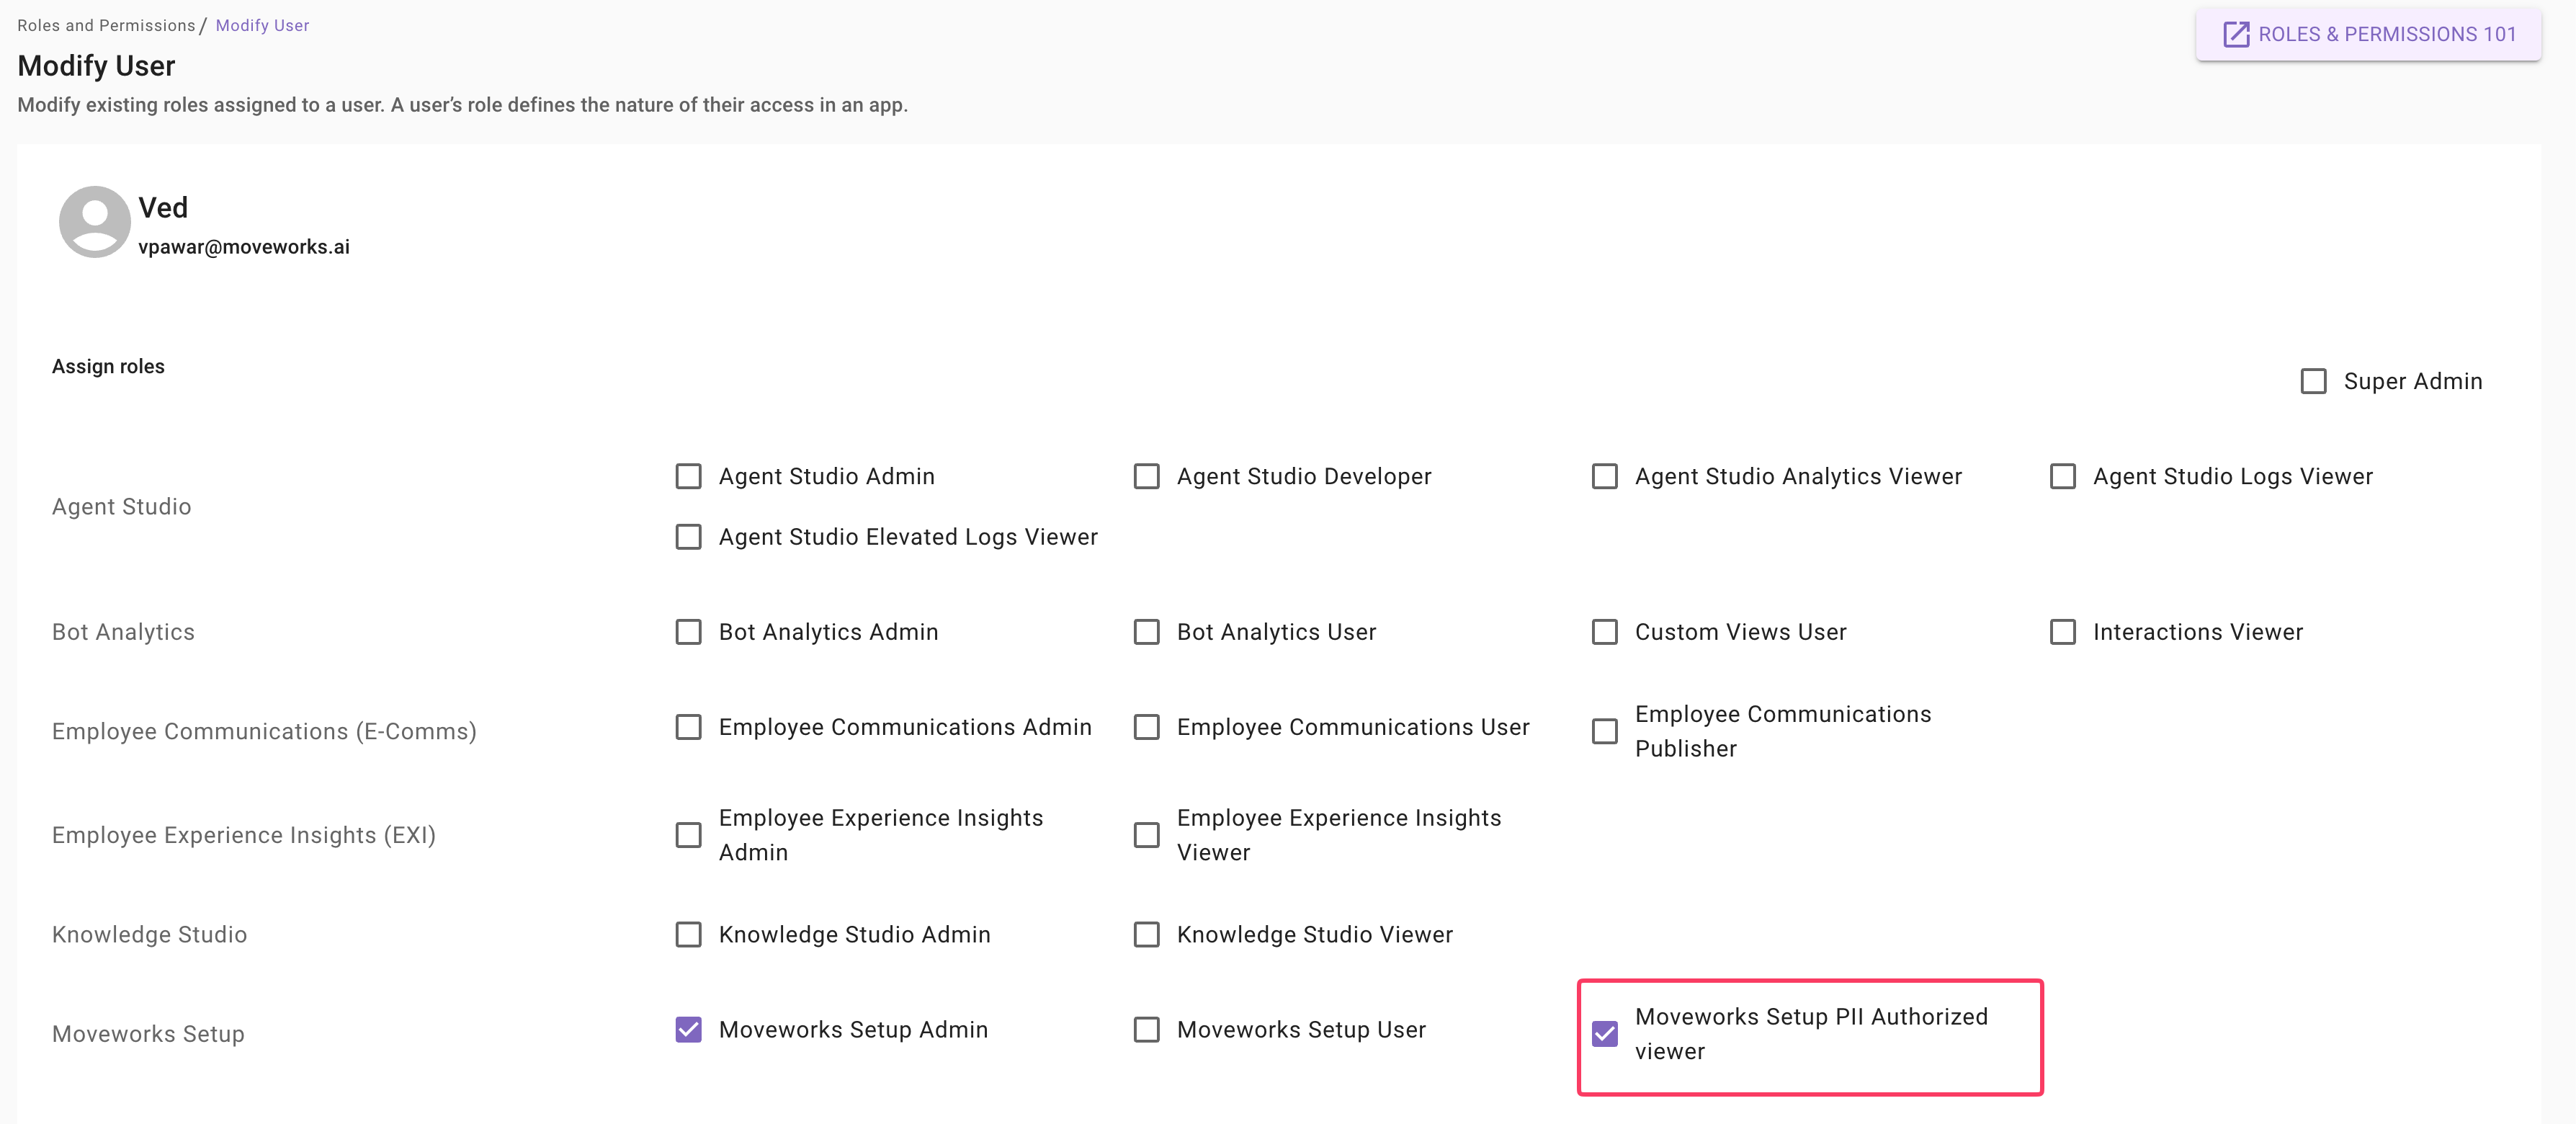Toggle the Bot Analytics Admin checkbox
The width and height of the screenshot is (2576, 1124).
[x=688, y=632]
